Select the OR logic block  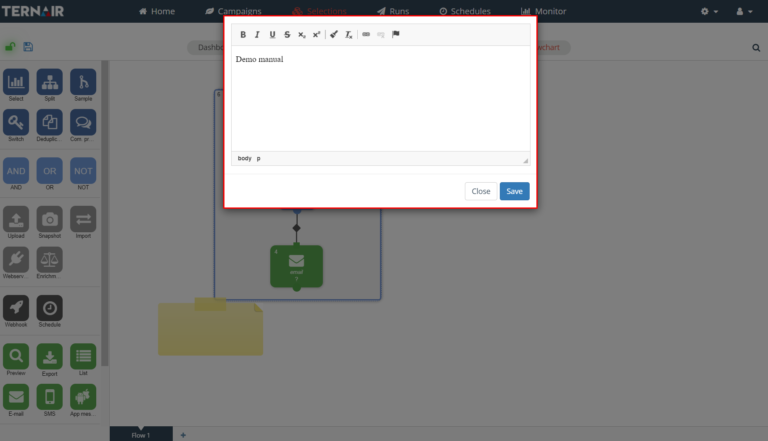(49, 171)
